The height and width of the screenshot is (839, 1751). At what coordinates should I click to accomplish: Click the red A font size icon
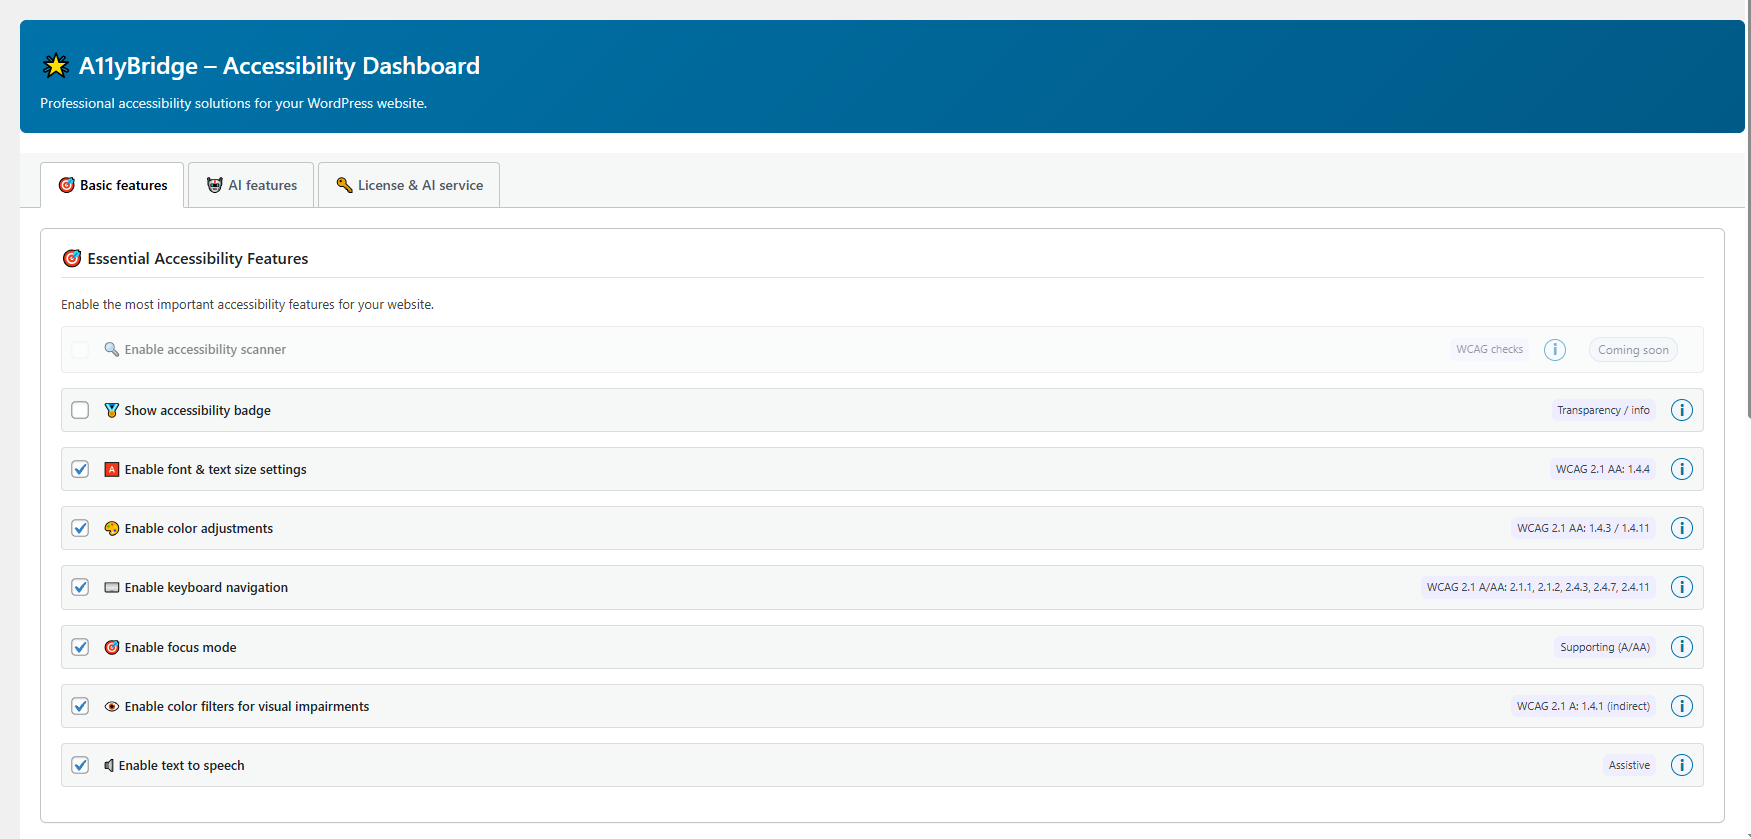coord(112,469)
